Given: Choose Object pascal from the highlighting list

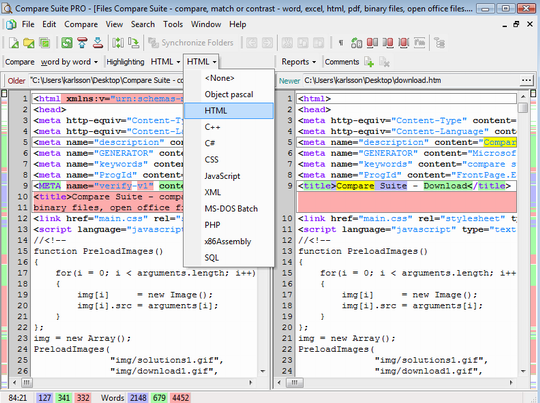Looking at the screenshot, I should tap(229, 94).
